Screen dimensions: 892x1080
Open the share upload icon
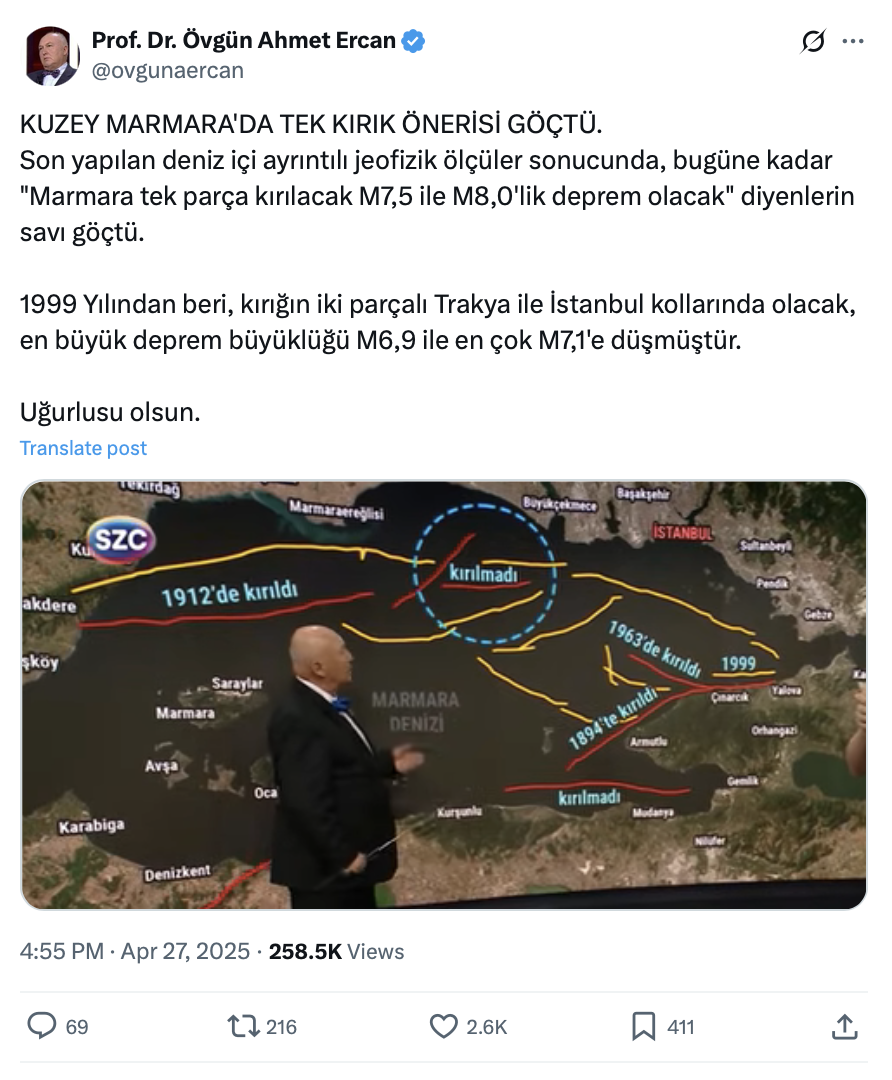(x=844, y=1026)
